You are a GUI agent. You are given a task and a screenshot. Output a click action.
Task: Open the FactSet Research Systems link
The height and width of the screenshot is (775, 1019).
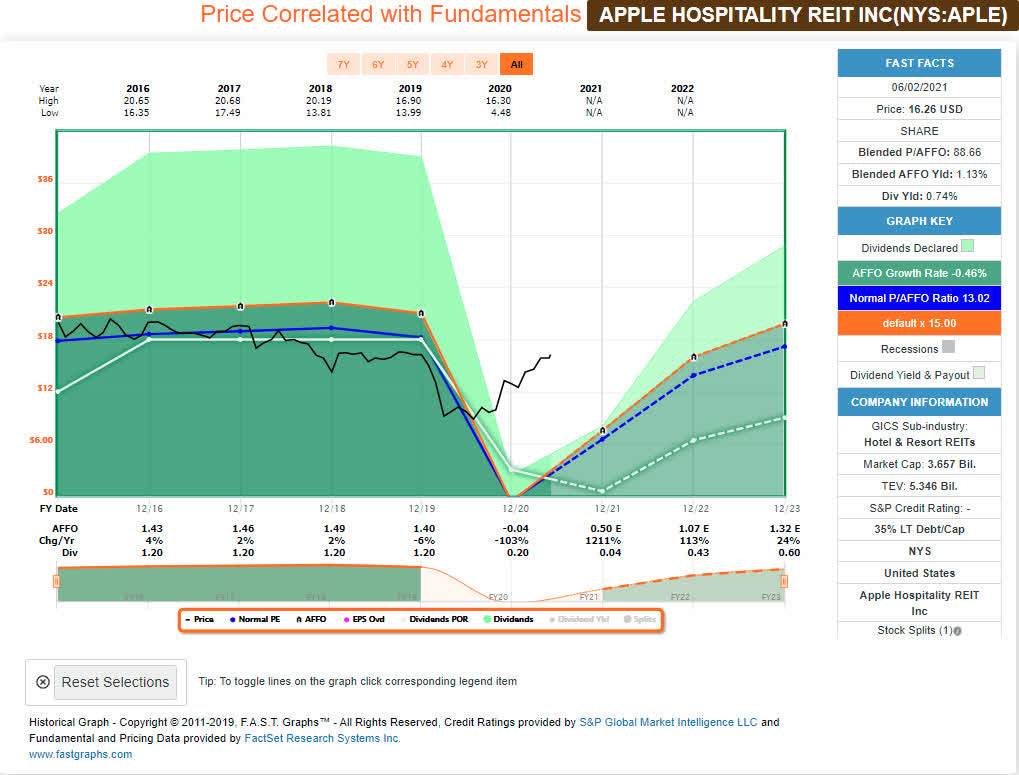click(322, 739)
